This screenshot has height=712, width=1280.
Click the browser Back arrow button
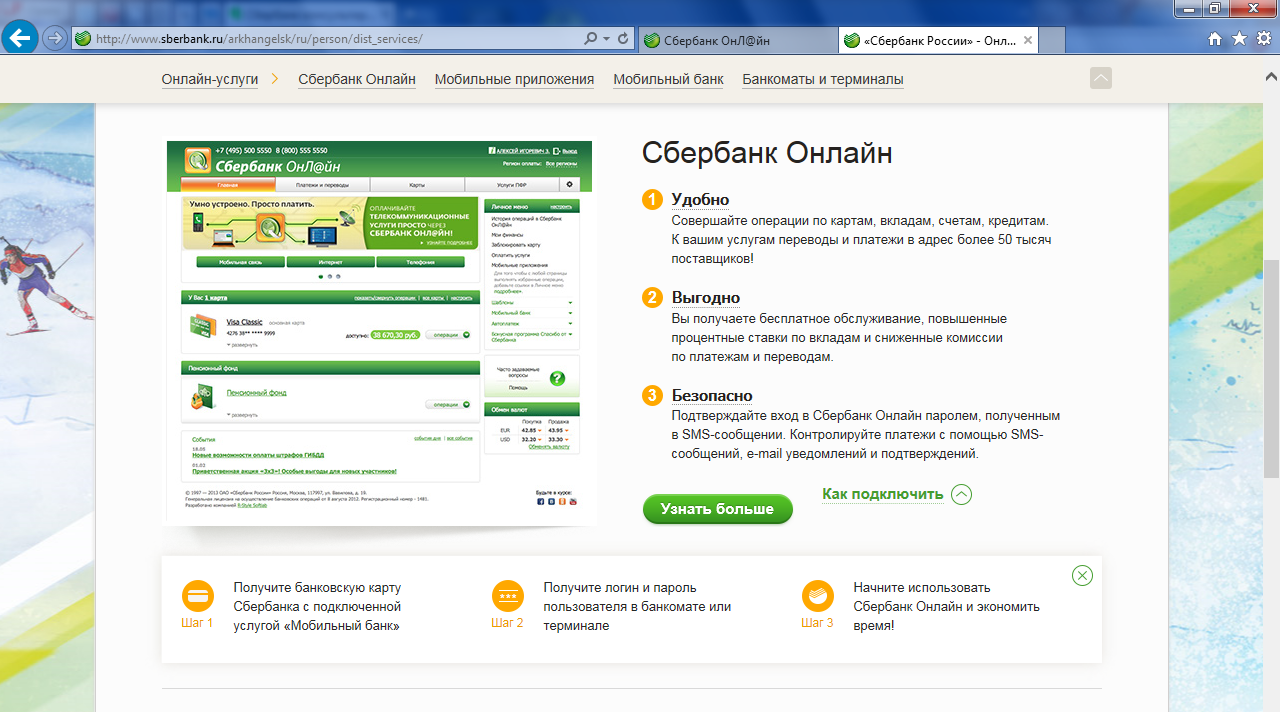(21, 39)
